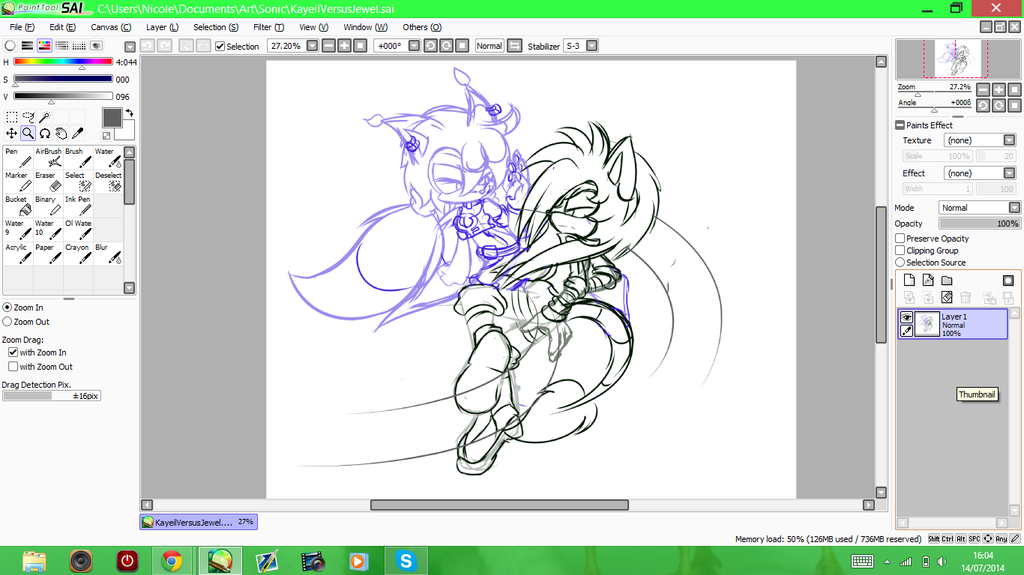Select the AirBrush tool
This screenshot has width=1024, height=575.
(48, 157)
